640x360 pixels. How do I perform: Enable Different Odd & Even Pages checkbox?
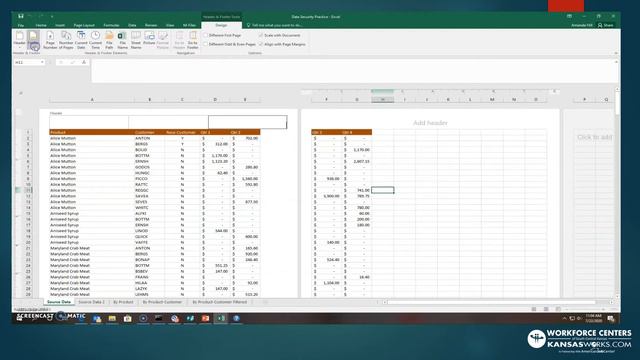point(206,44)
